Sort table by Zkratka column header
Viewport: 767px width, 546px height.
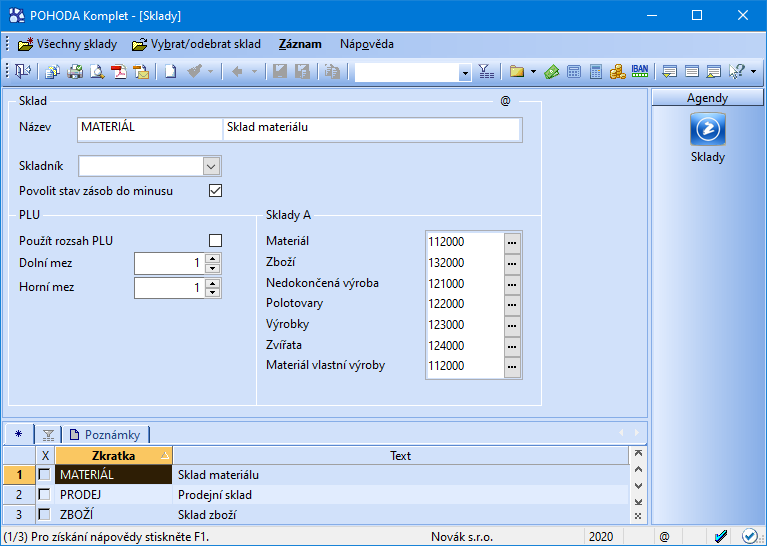point(113,455)
